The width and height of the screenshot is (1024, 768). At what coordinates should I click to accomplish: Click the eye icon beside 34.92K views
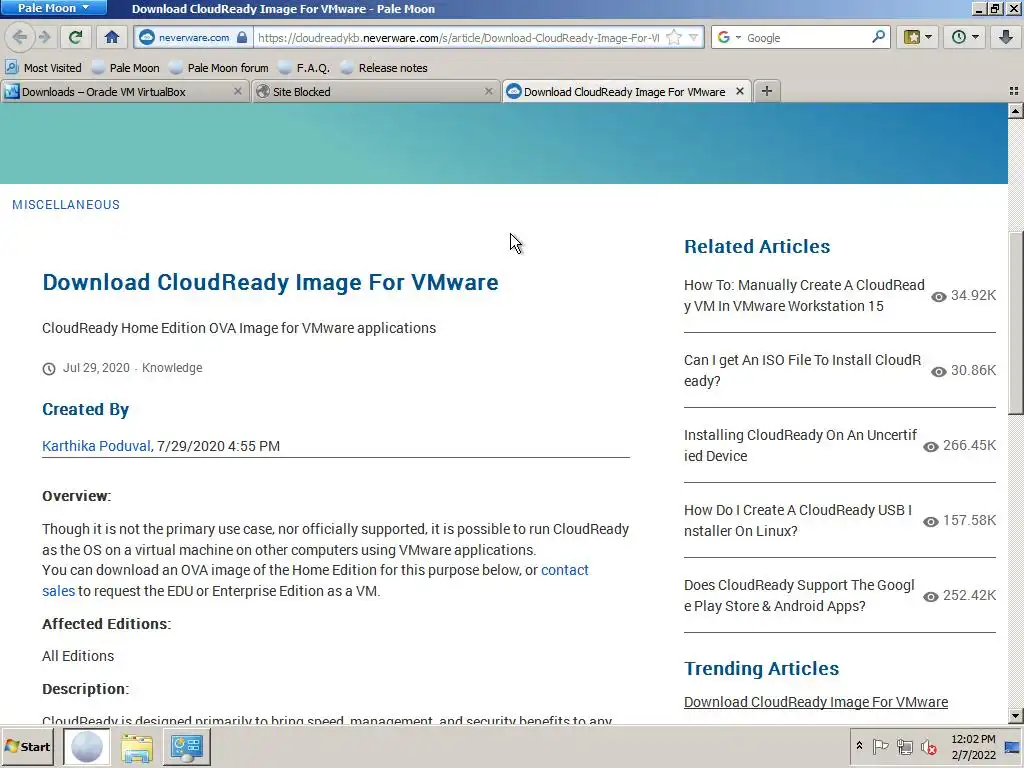(x=938, y=296)
